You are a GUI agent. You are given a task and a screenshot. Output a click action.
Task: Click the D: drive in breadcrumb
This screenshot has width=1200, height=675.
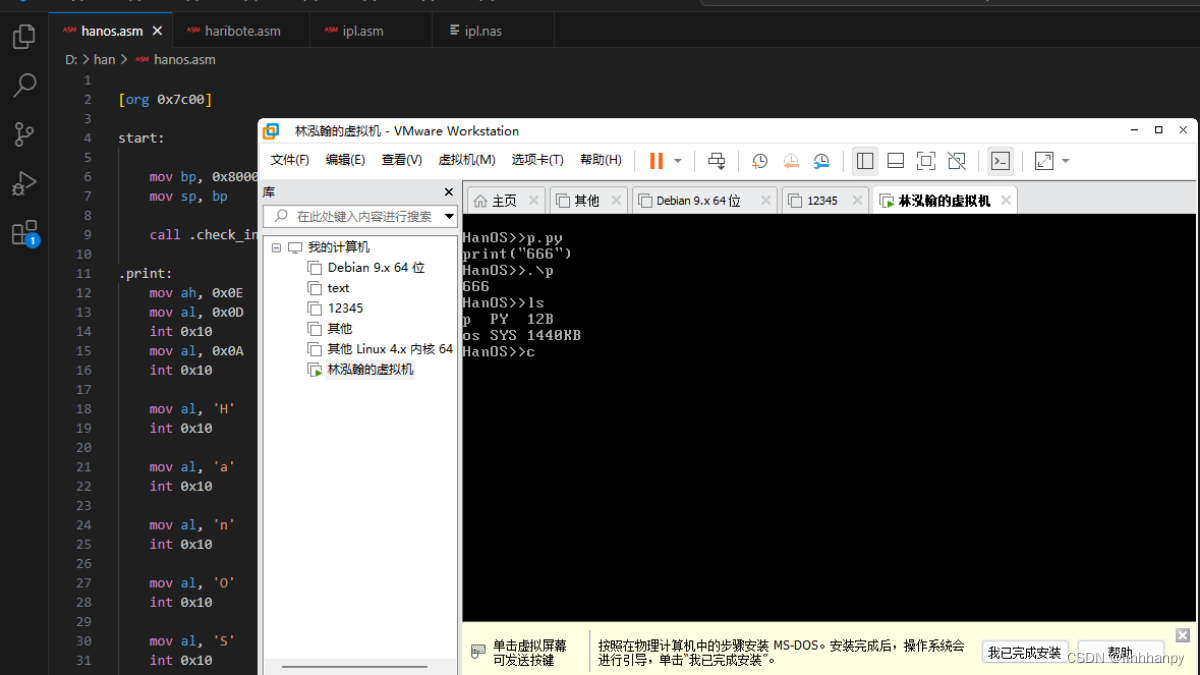[71, 59]
